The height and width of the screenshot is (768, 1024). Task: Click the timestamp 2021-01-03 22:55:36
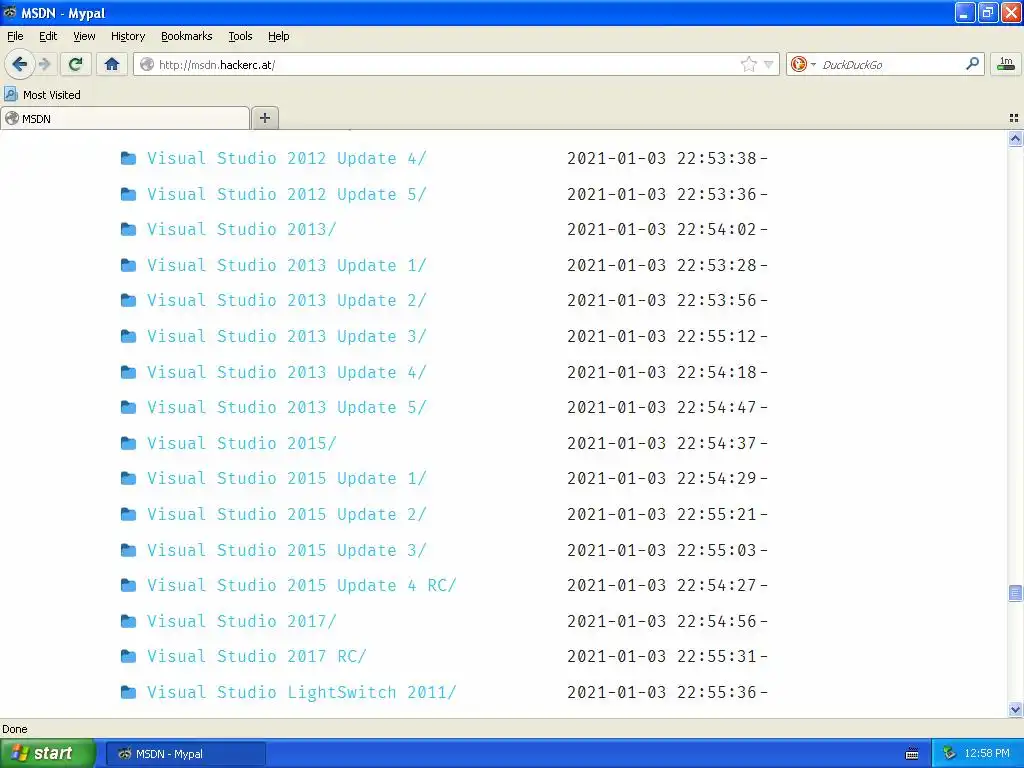click(662, 692)
